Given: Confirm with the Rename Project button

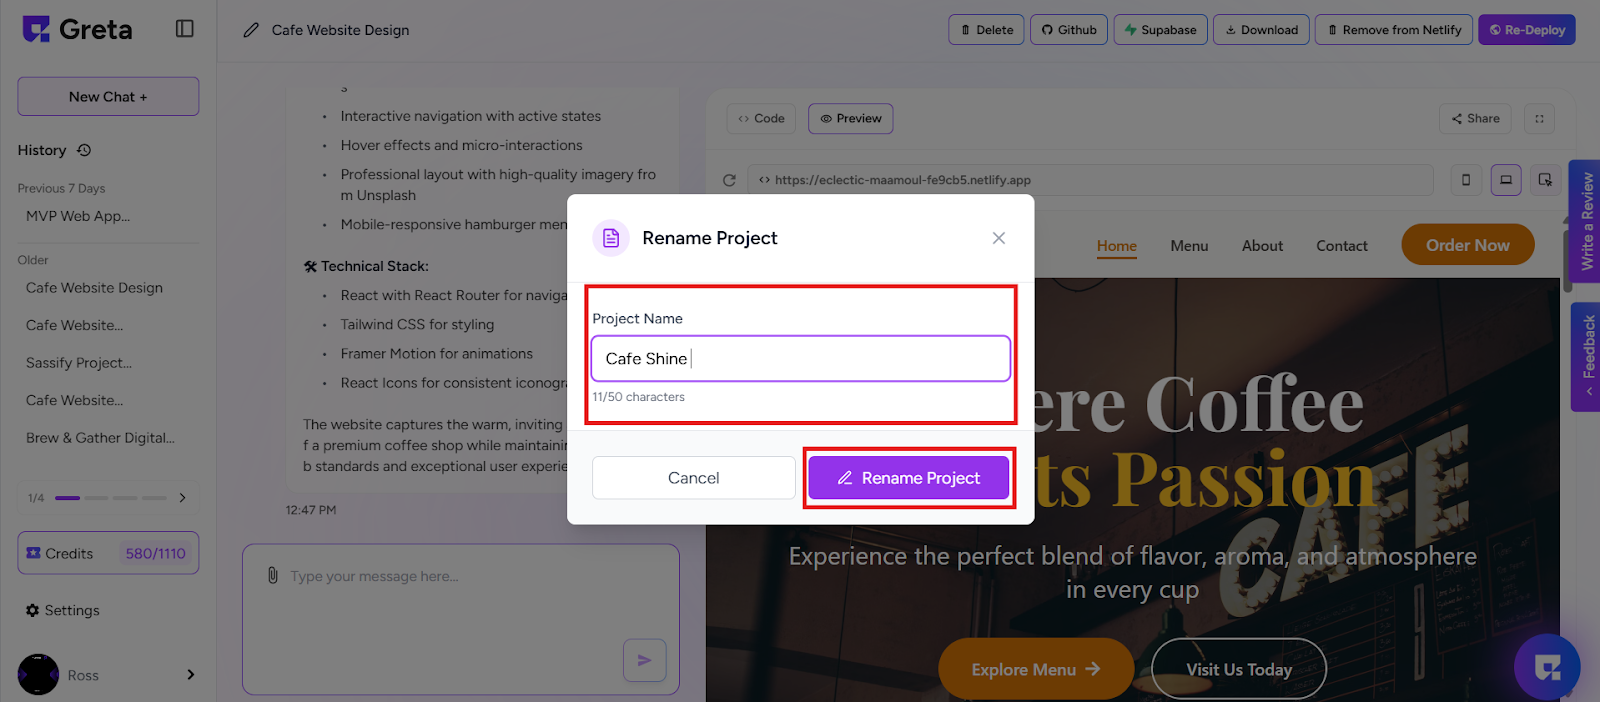Looking at the screenshot, I should 909,478.
